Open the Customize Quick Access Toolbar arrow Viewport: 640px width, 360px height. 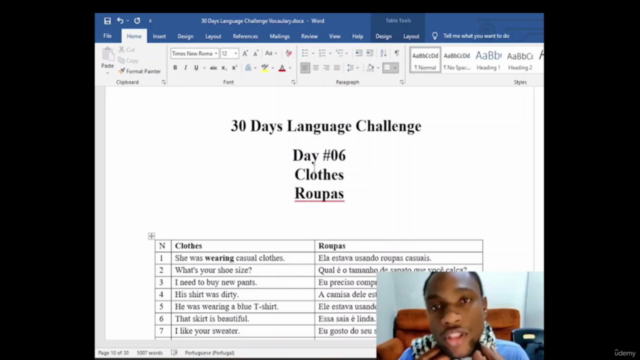pyautogui.click(x=150, y=21)
